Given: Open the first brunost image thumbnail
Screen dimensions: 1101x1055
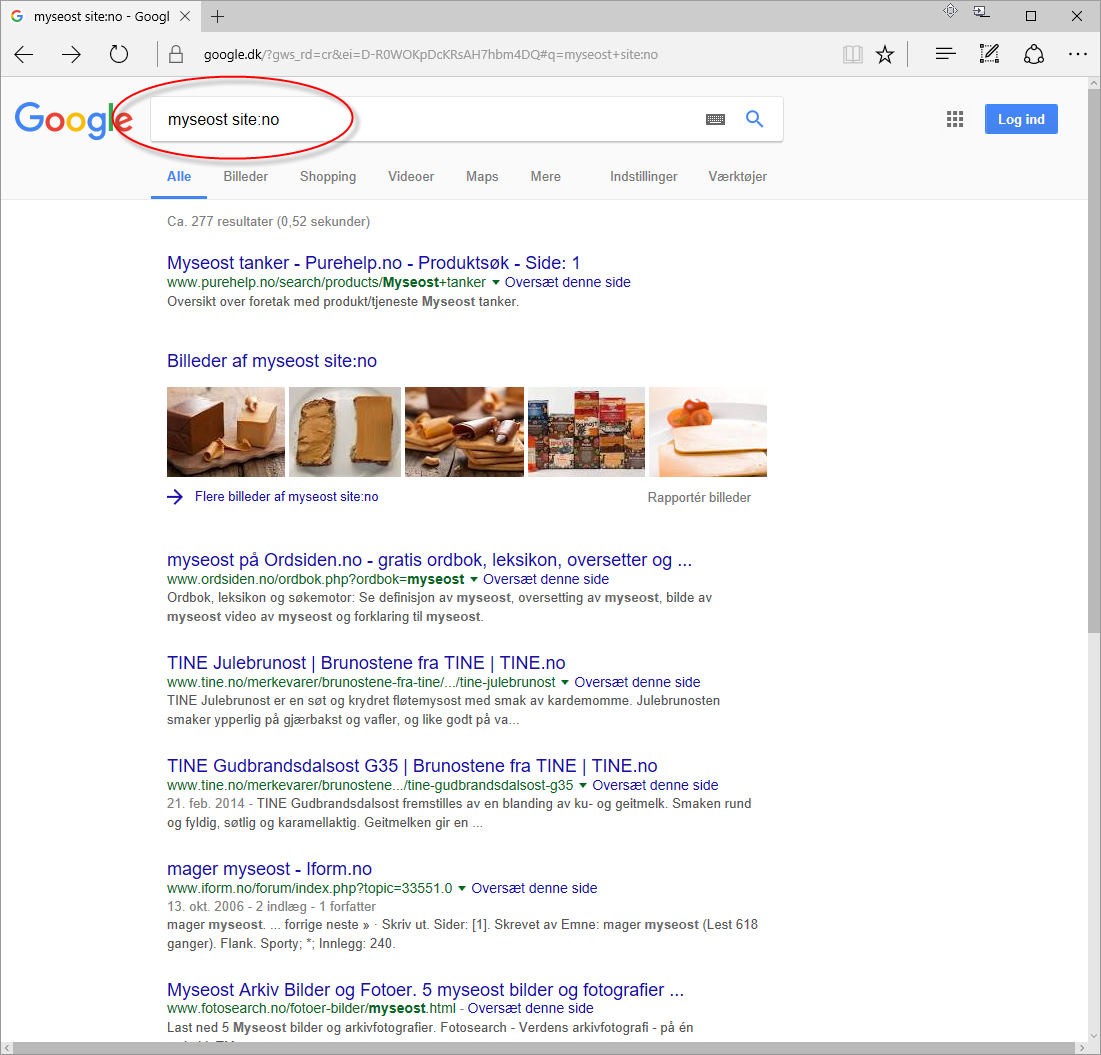Looking at the screenshot, I should (225, 431).
